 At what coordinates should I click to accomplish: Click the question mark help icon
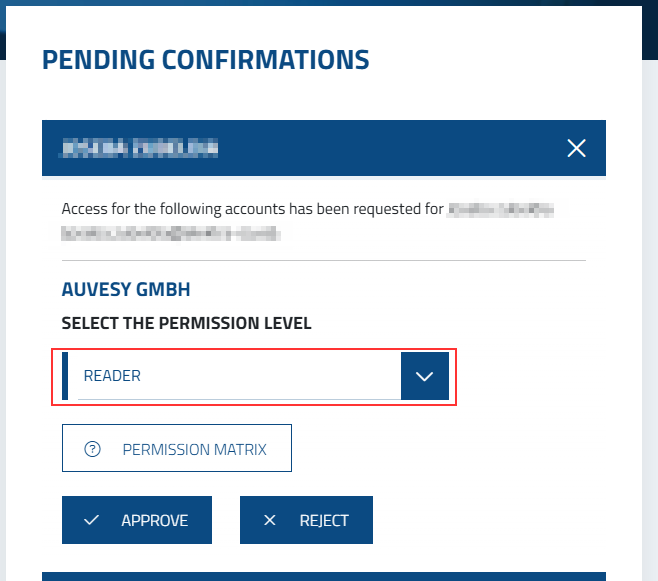(93, 449)
